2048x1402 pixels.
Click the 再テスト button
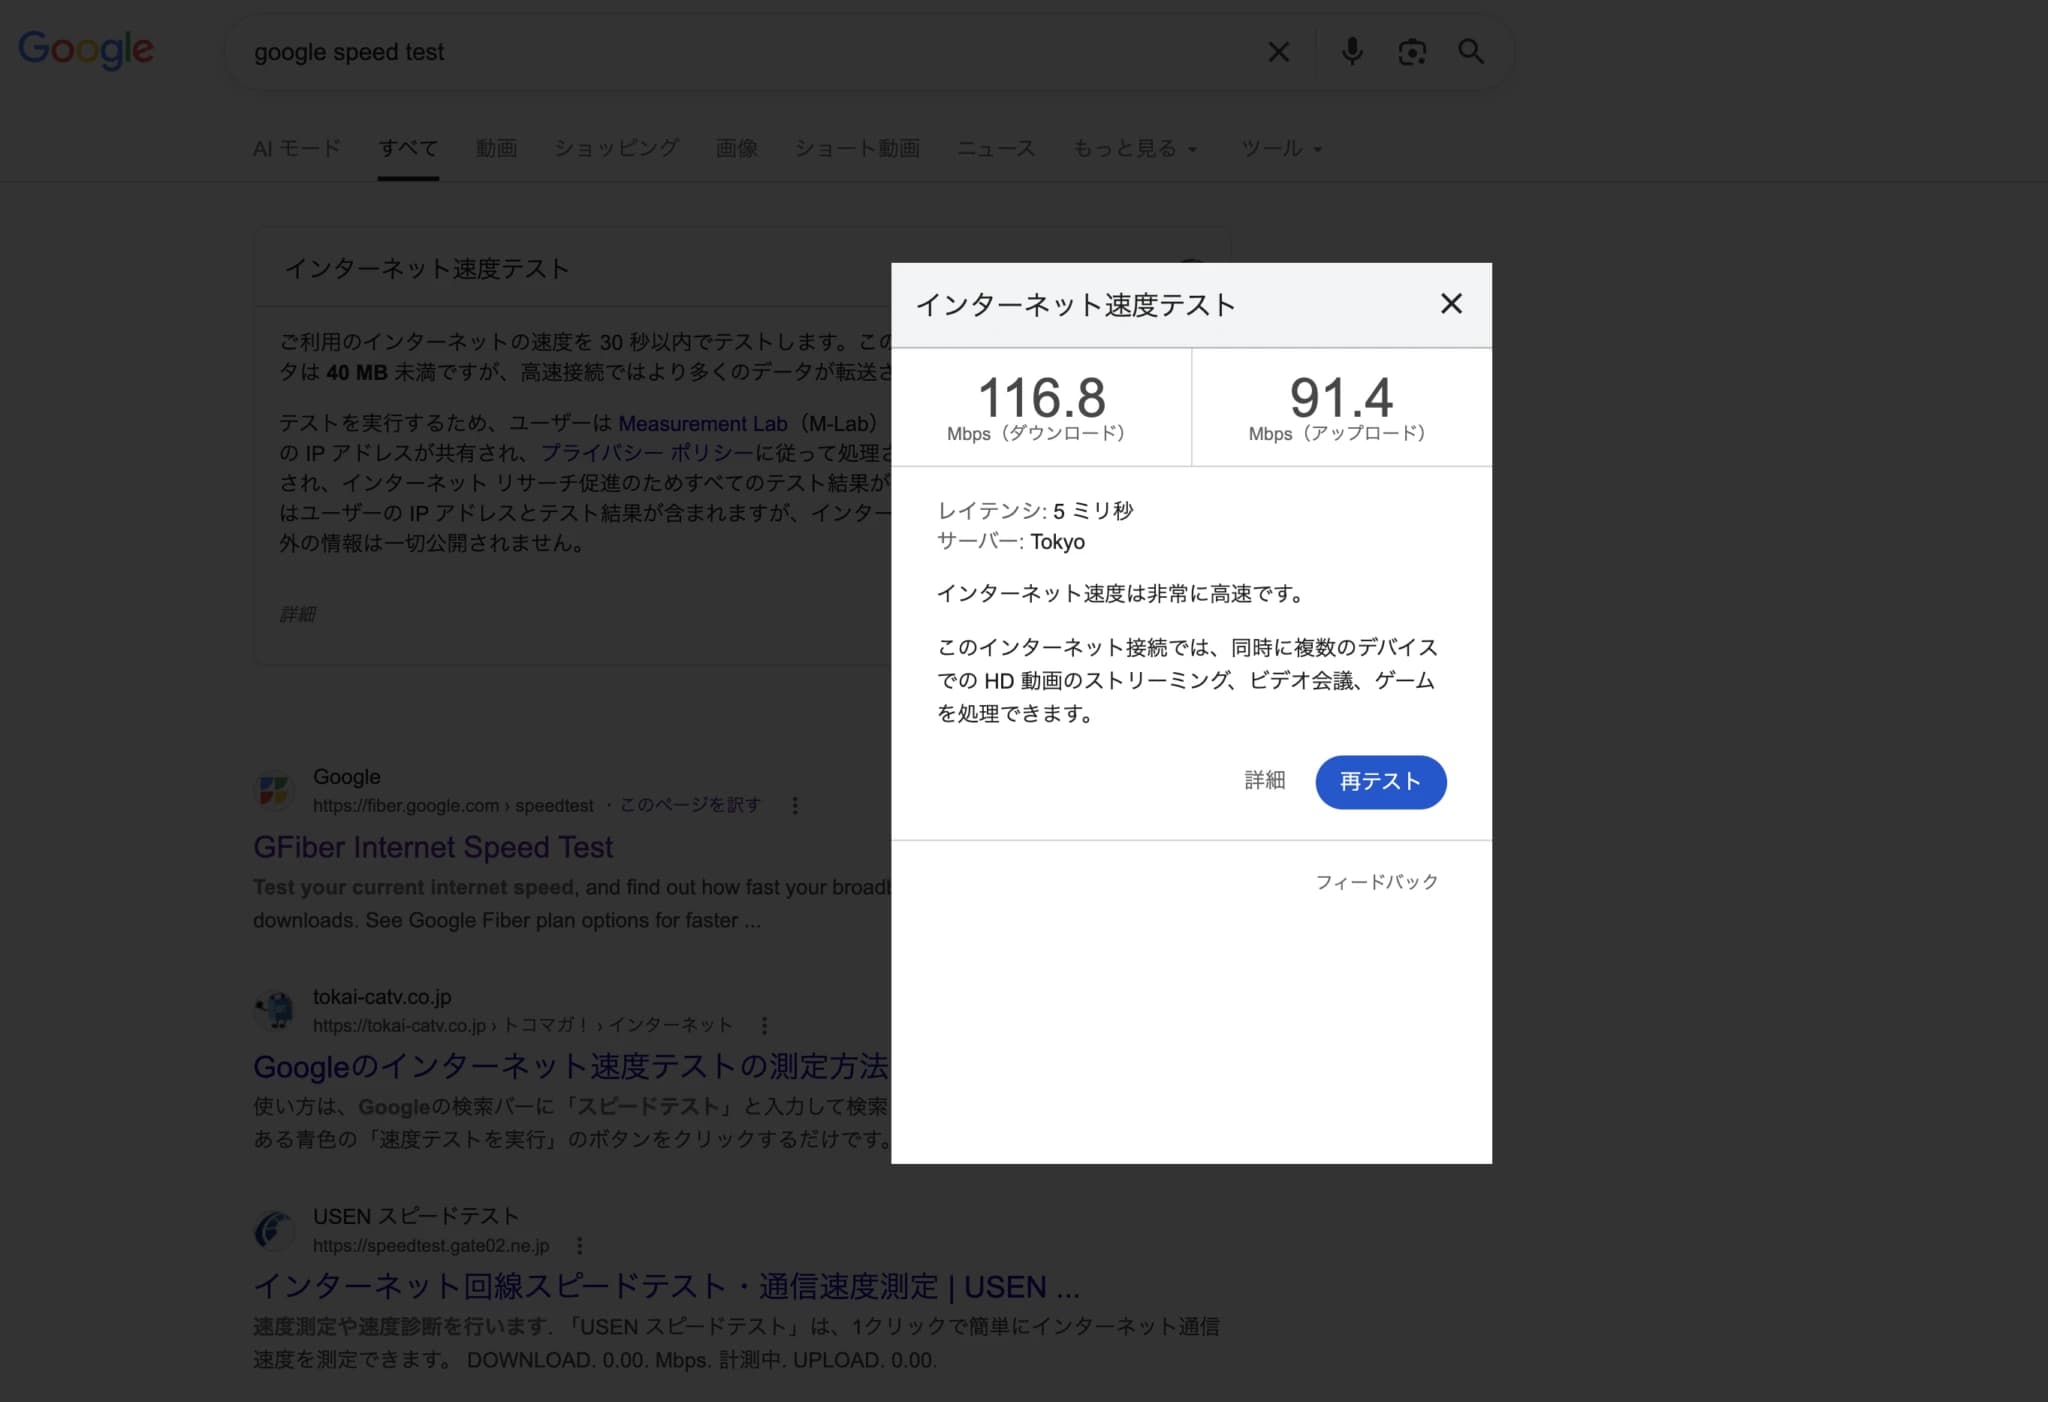pyautogui.click(x=1380, y=782)
